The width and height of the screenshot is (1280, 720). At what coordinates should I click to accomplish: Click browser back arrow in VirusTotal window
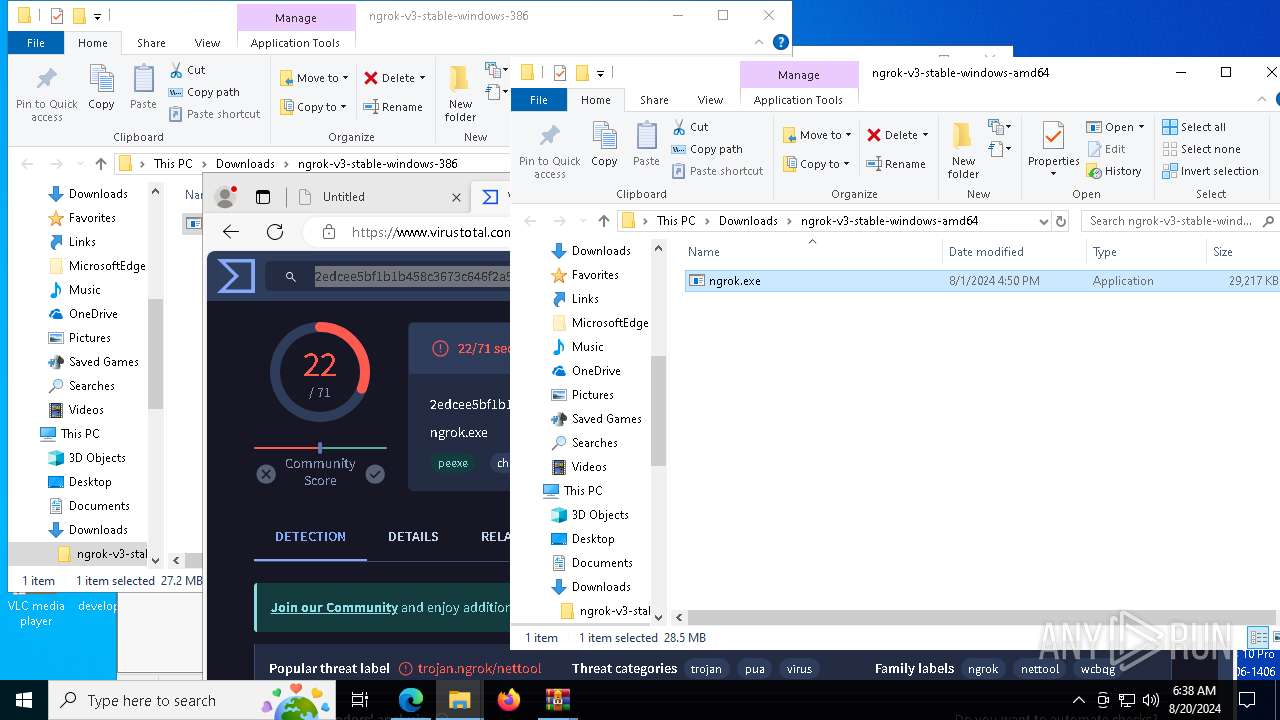point(231,232)
